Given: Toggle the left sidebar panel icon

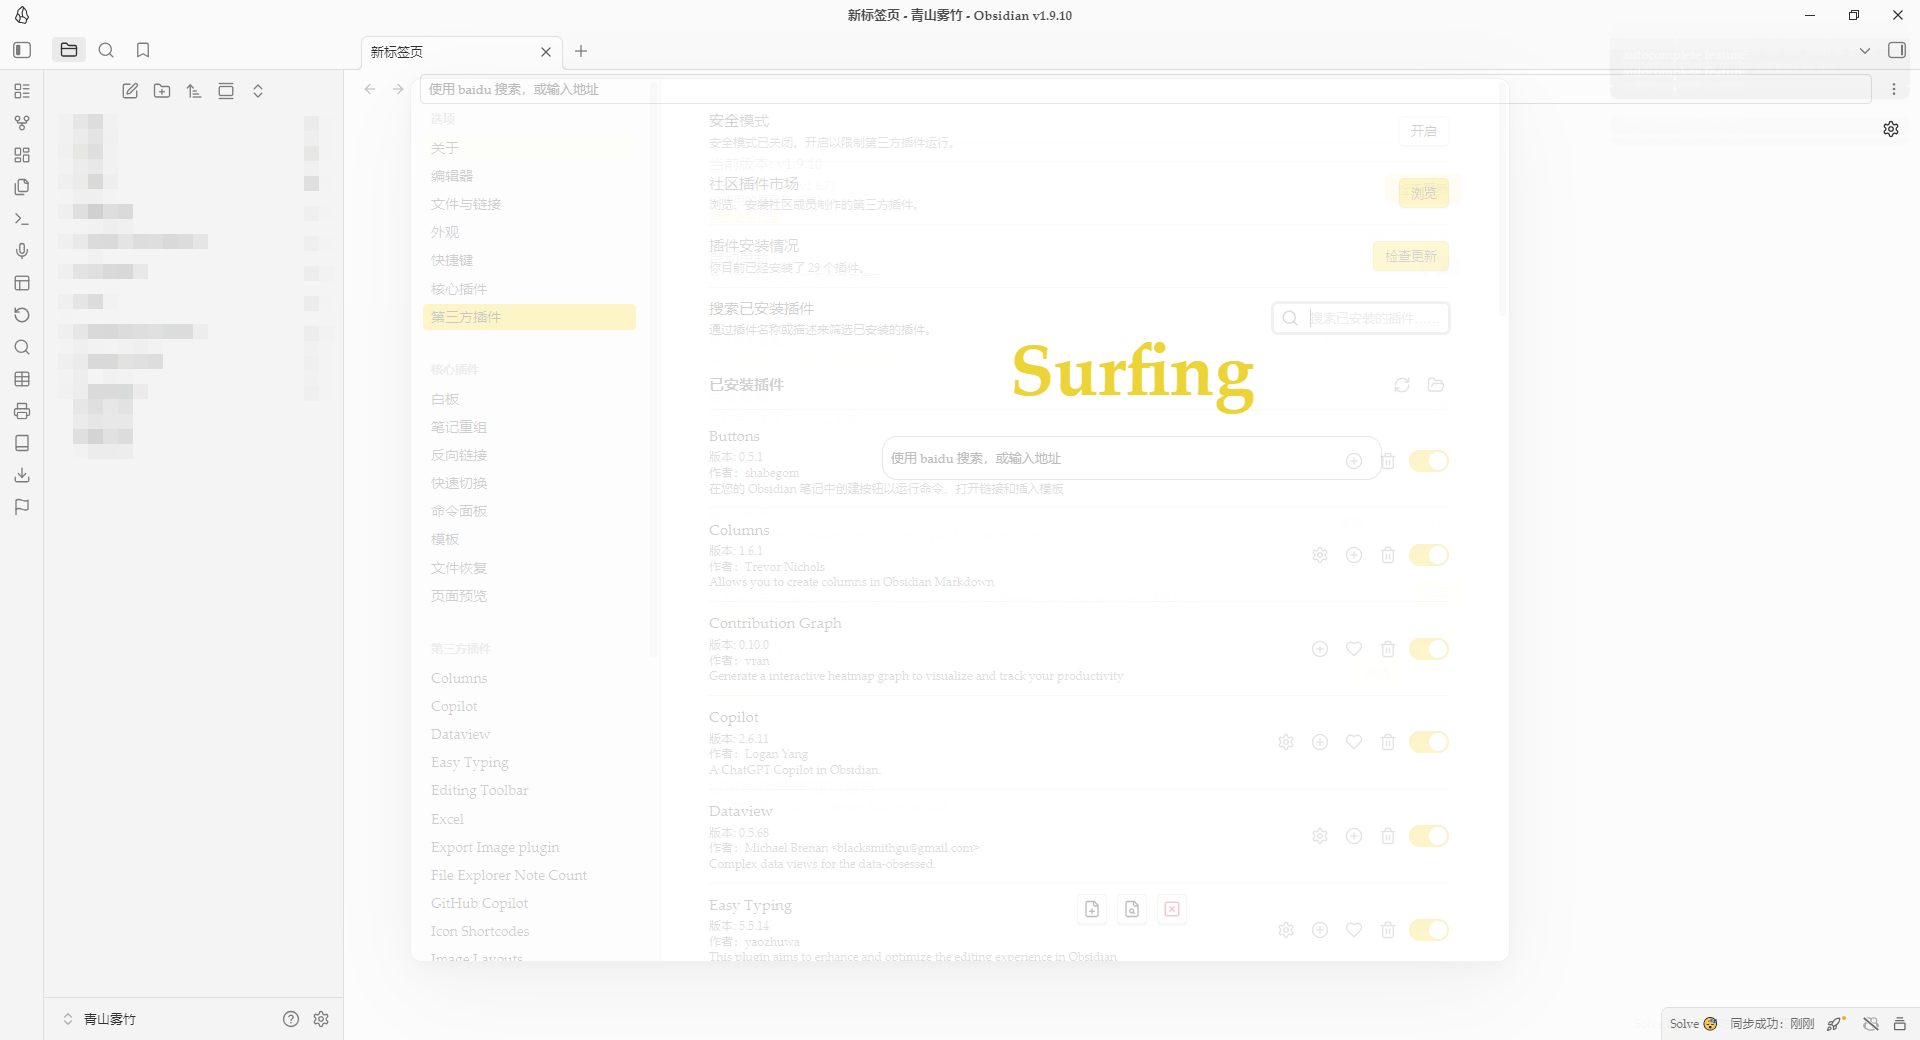Looking at the screenshot, I should point(22,50).
